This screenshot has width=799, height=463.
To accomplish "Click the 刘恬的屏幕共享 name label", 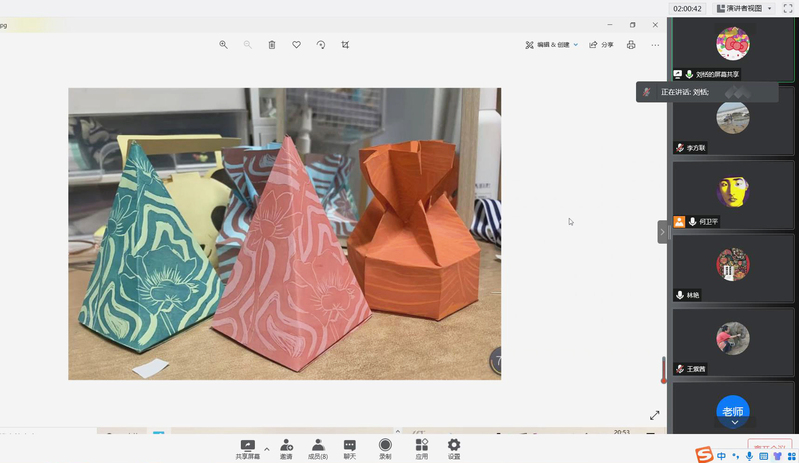I will pos(717,74).
